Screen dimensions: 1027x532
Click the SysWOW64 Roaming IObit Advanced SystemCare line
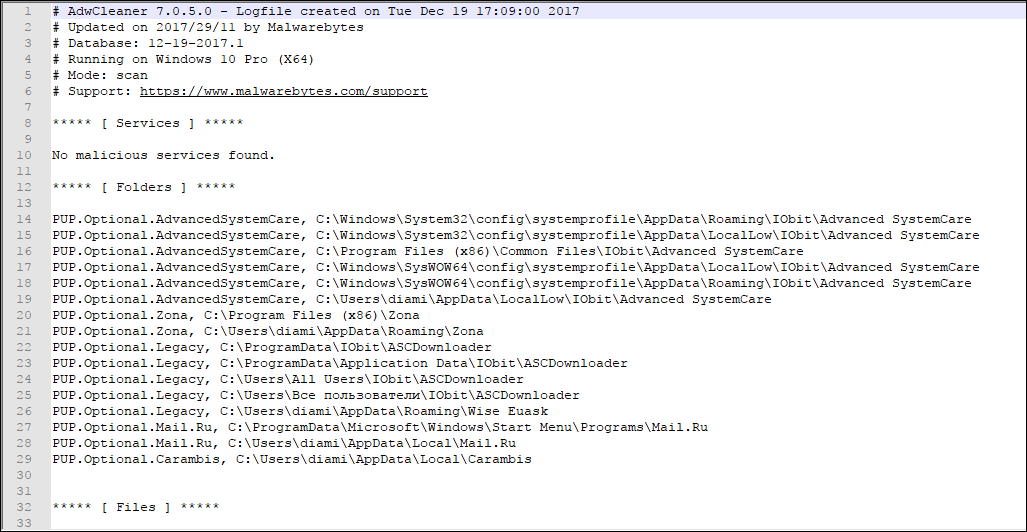(512, 283)
